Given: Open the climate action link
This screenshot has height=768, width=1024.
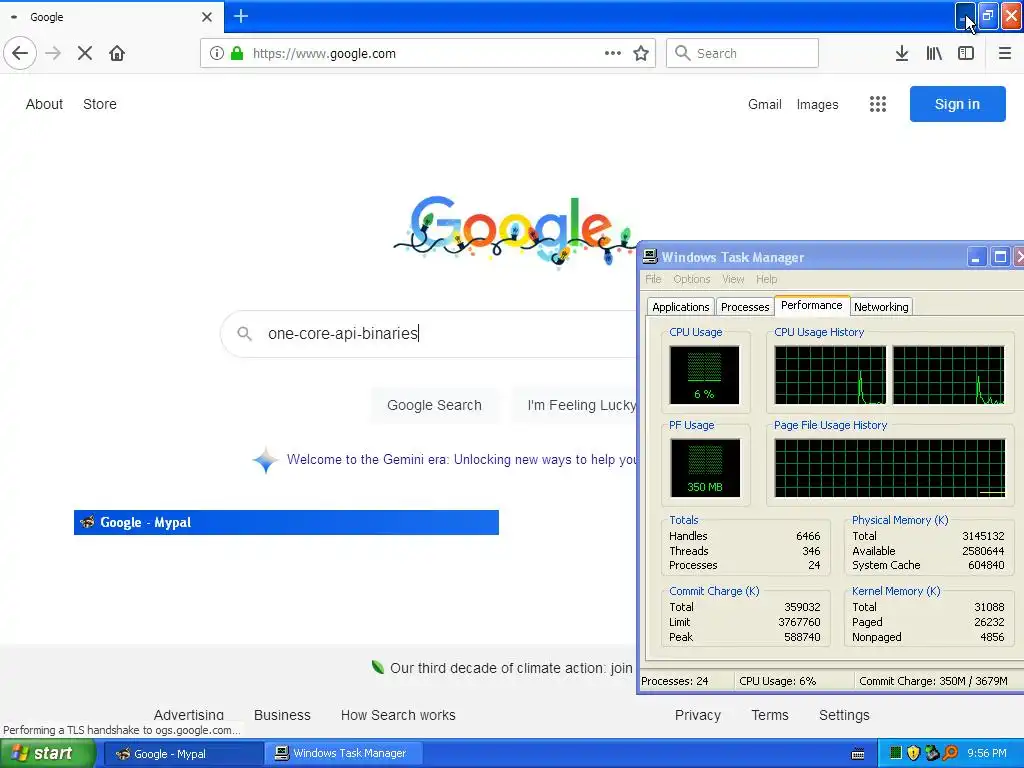Looking at the screenshot, I should click(511, 668).
